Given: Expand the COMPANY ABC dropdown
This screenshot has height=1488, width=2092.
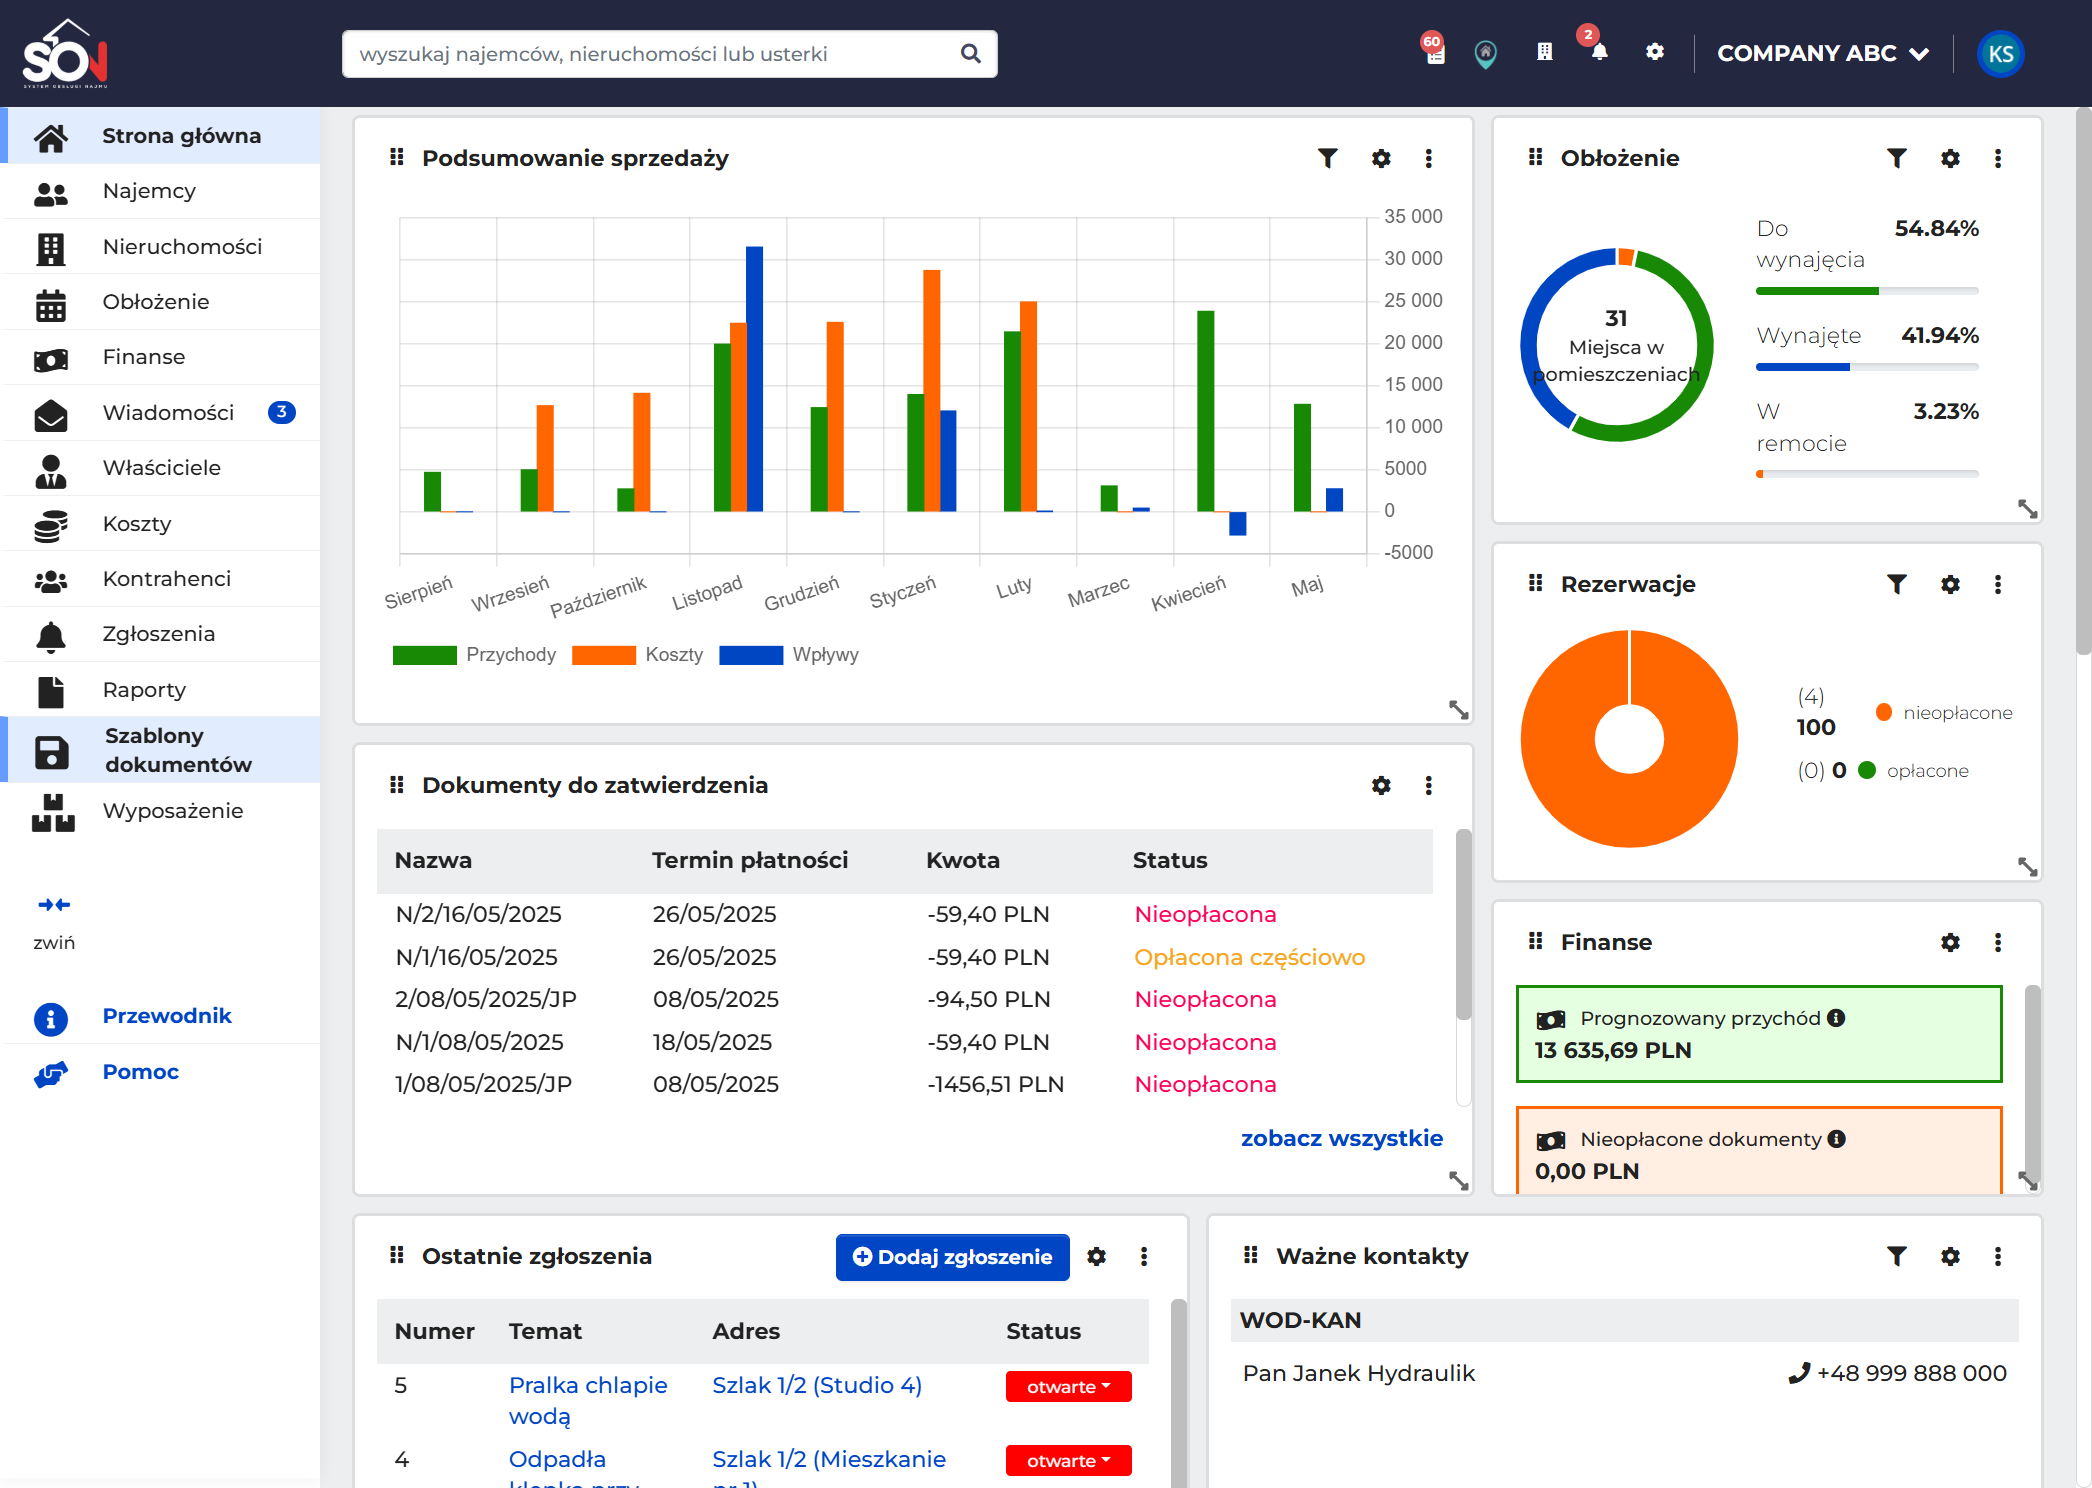Looking at the screenshot, I should pos(1822,54).
